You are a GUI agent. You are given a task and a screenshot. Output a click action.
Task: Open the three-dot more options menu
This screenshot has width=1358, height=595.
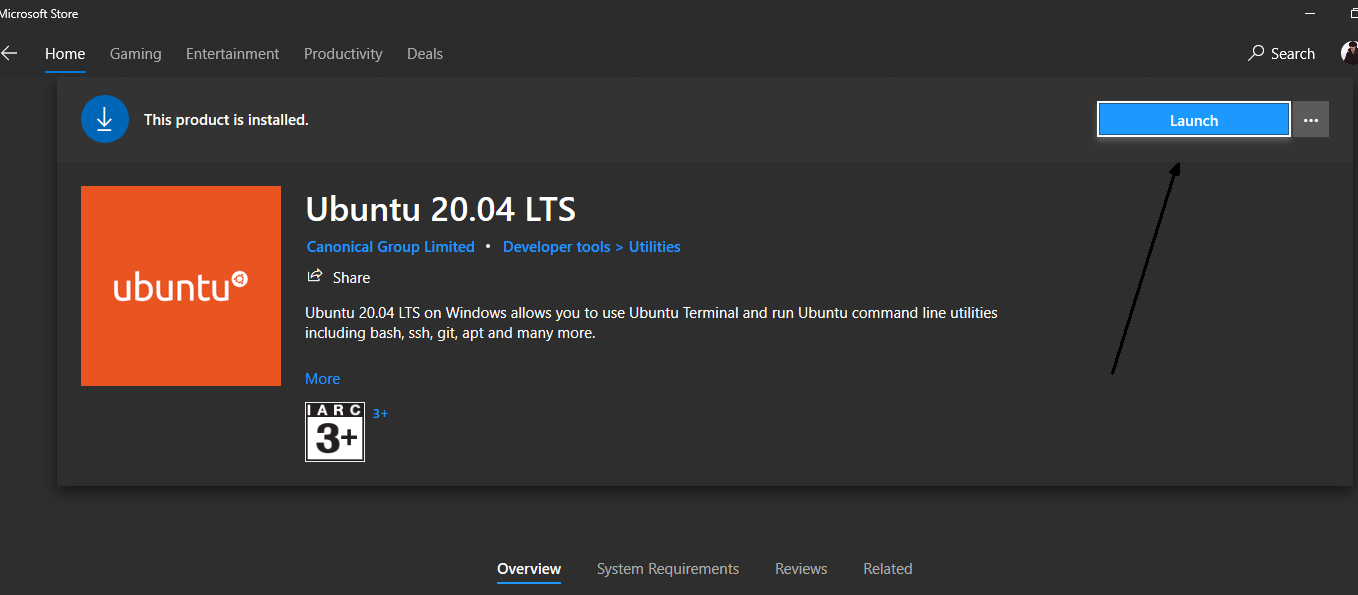(1311, 120)
